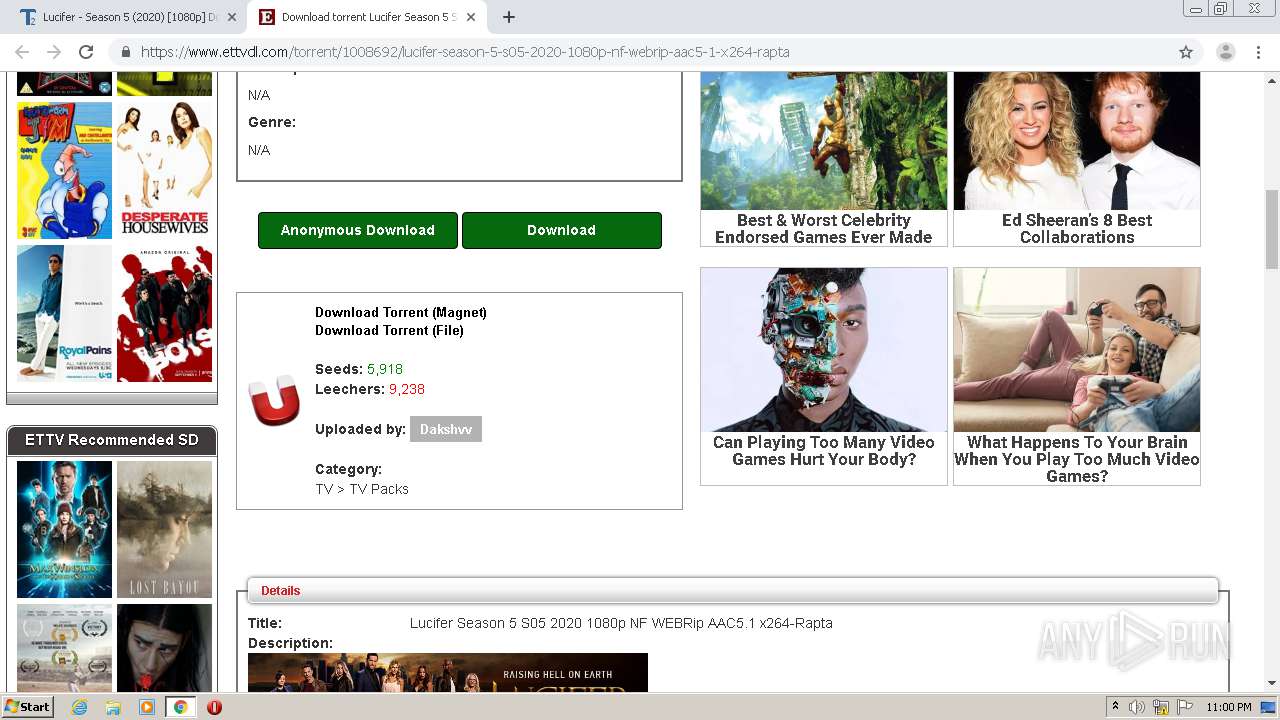
Task: Click the Seeds count 5,918
Action: pyautogui.click(x=385, y=369)
